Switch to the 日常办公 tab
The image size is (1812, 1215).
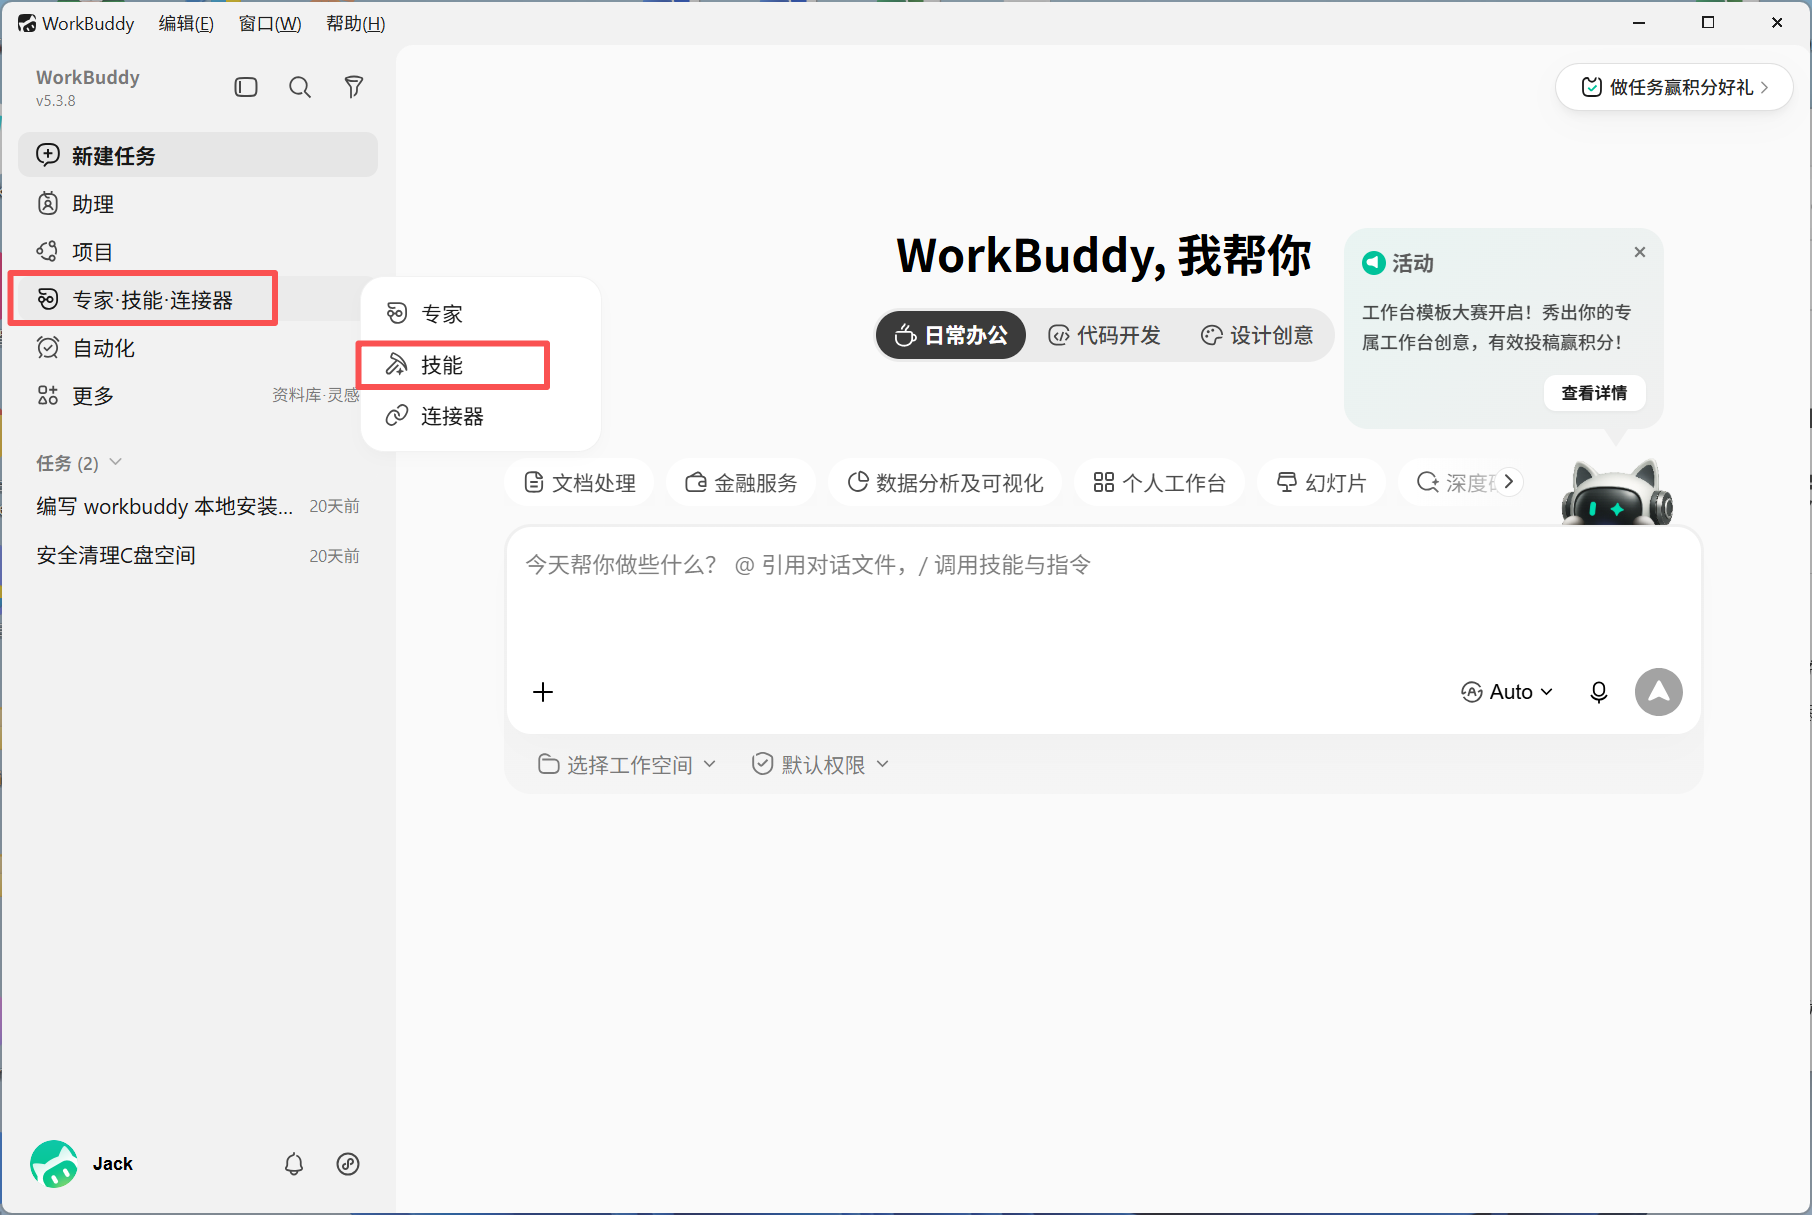click(x=951, y=335)
